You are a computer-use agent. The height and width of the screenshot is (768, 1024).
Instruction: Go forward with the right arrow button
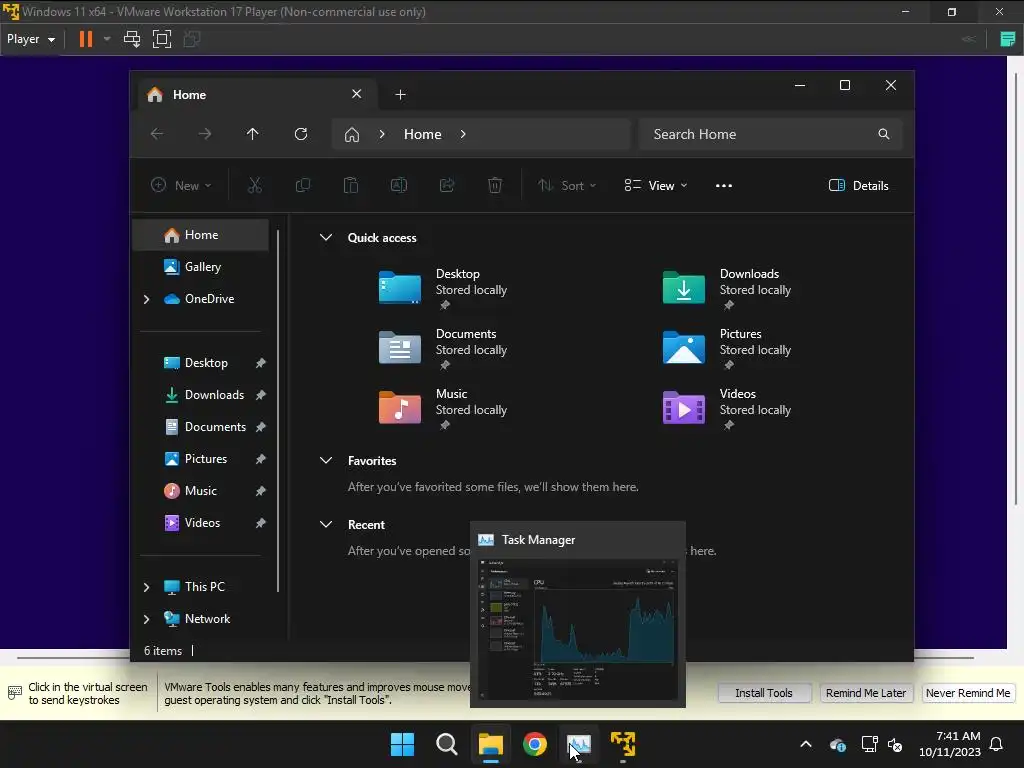pyautogui.click(x=205, y=134)
